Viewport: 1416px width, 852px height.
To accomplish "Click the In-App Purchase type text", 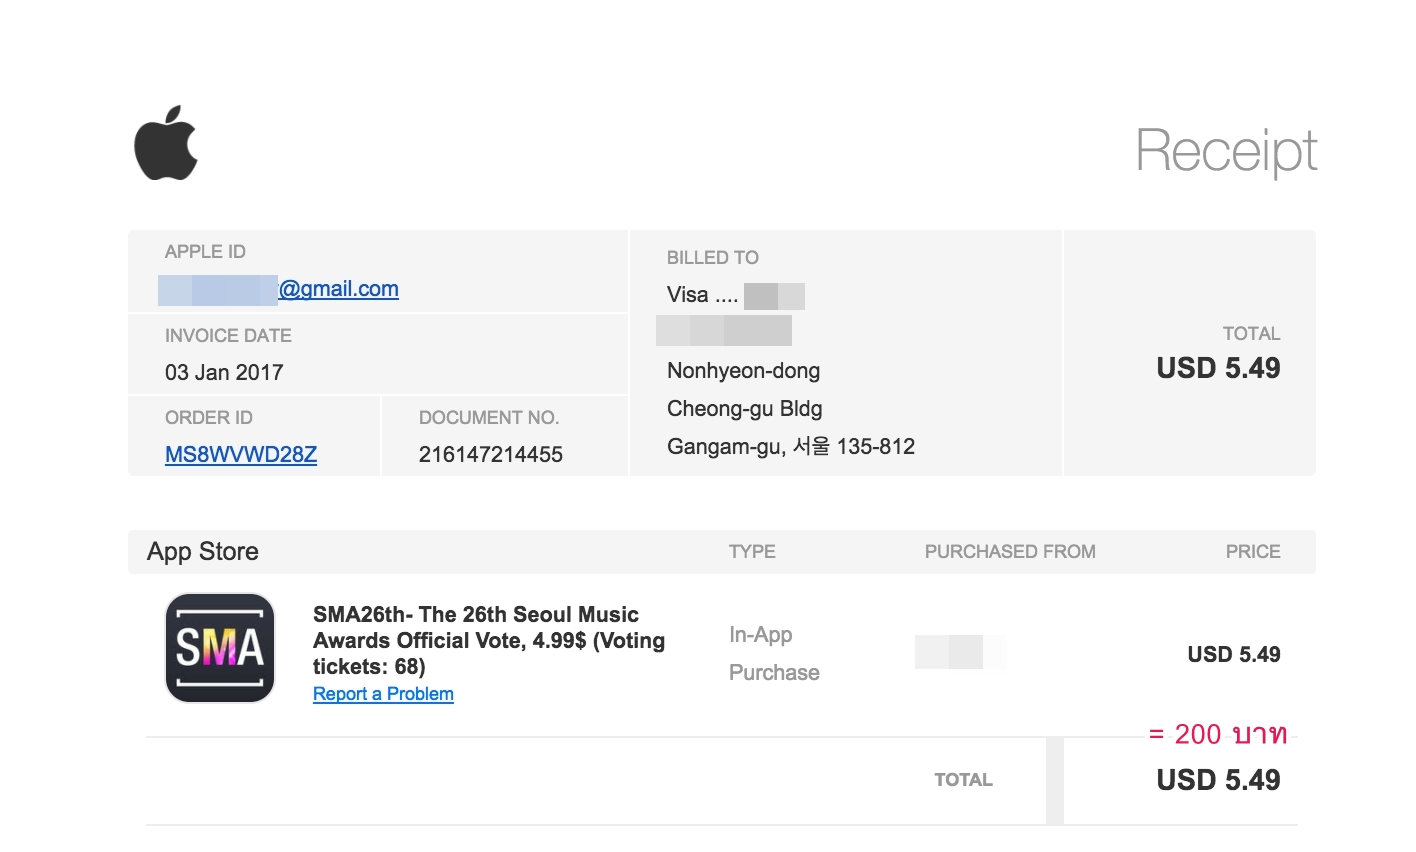I will click(x=774, y=654).
